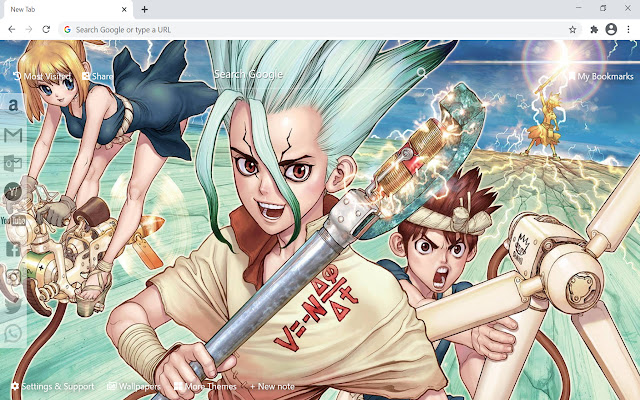Open the Outlook shortcut in sidebar
This screenshot has height=400, width=640.
pos(13,163)
